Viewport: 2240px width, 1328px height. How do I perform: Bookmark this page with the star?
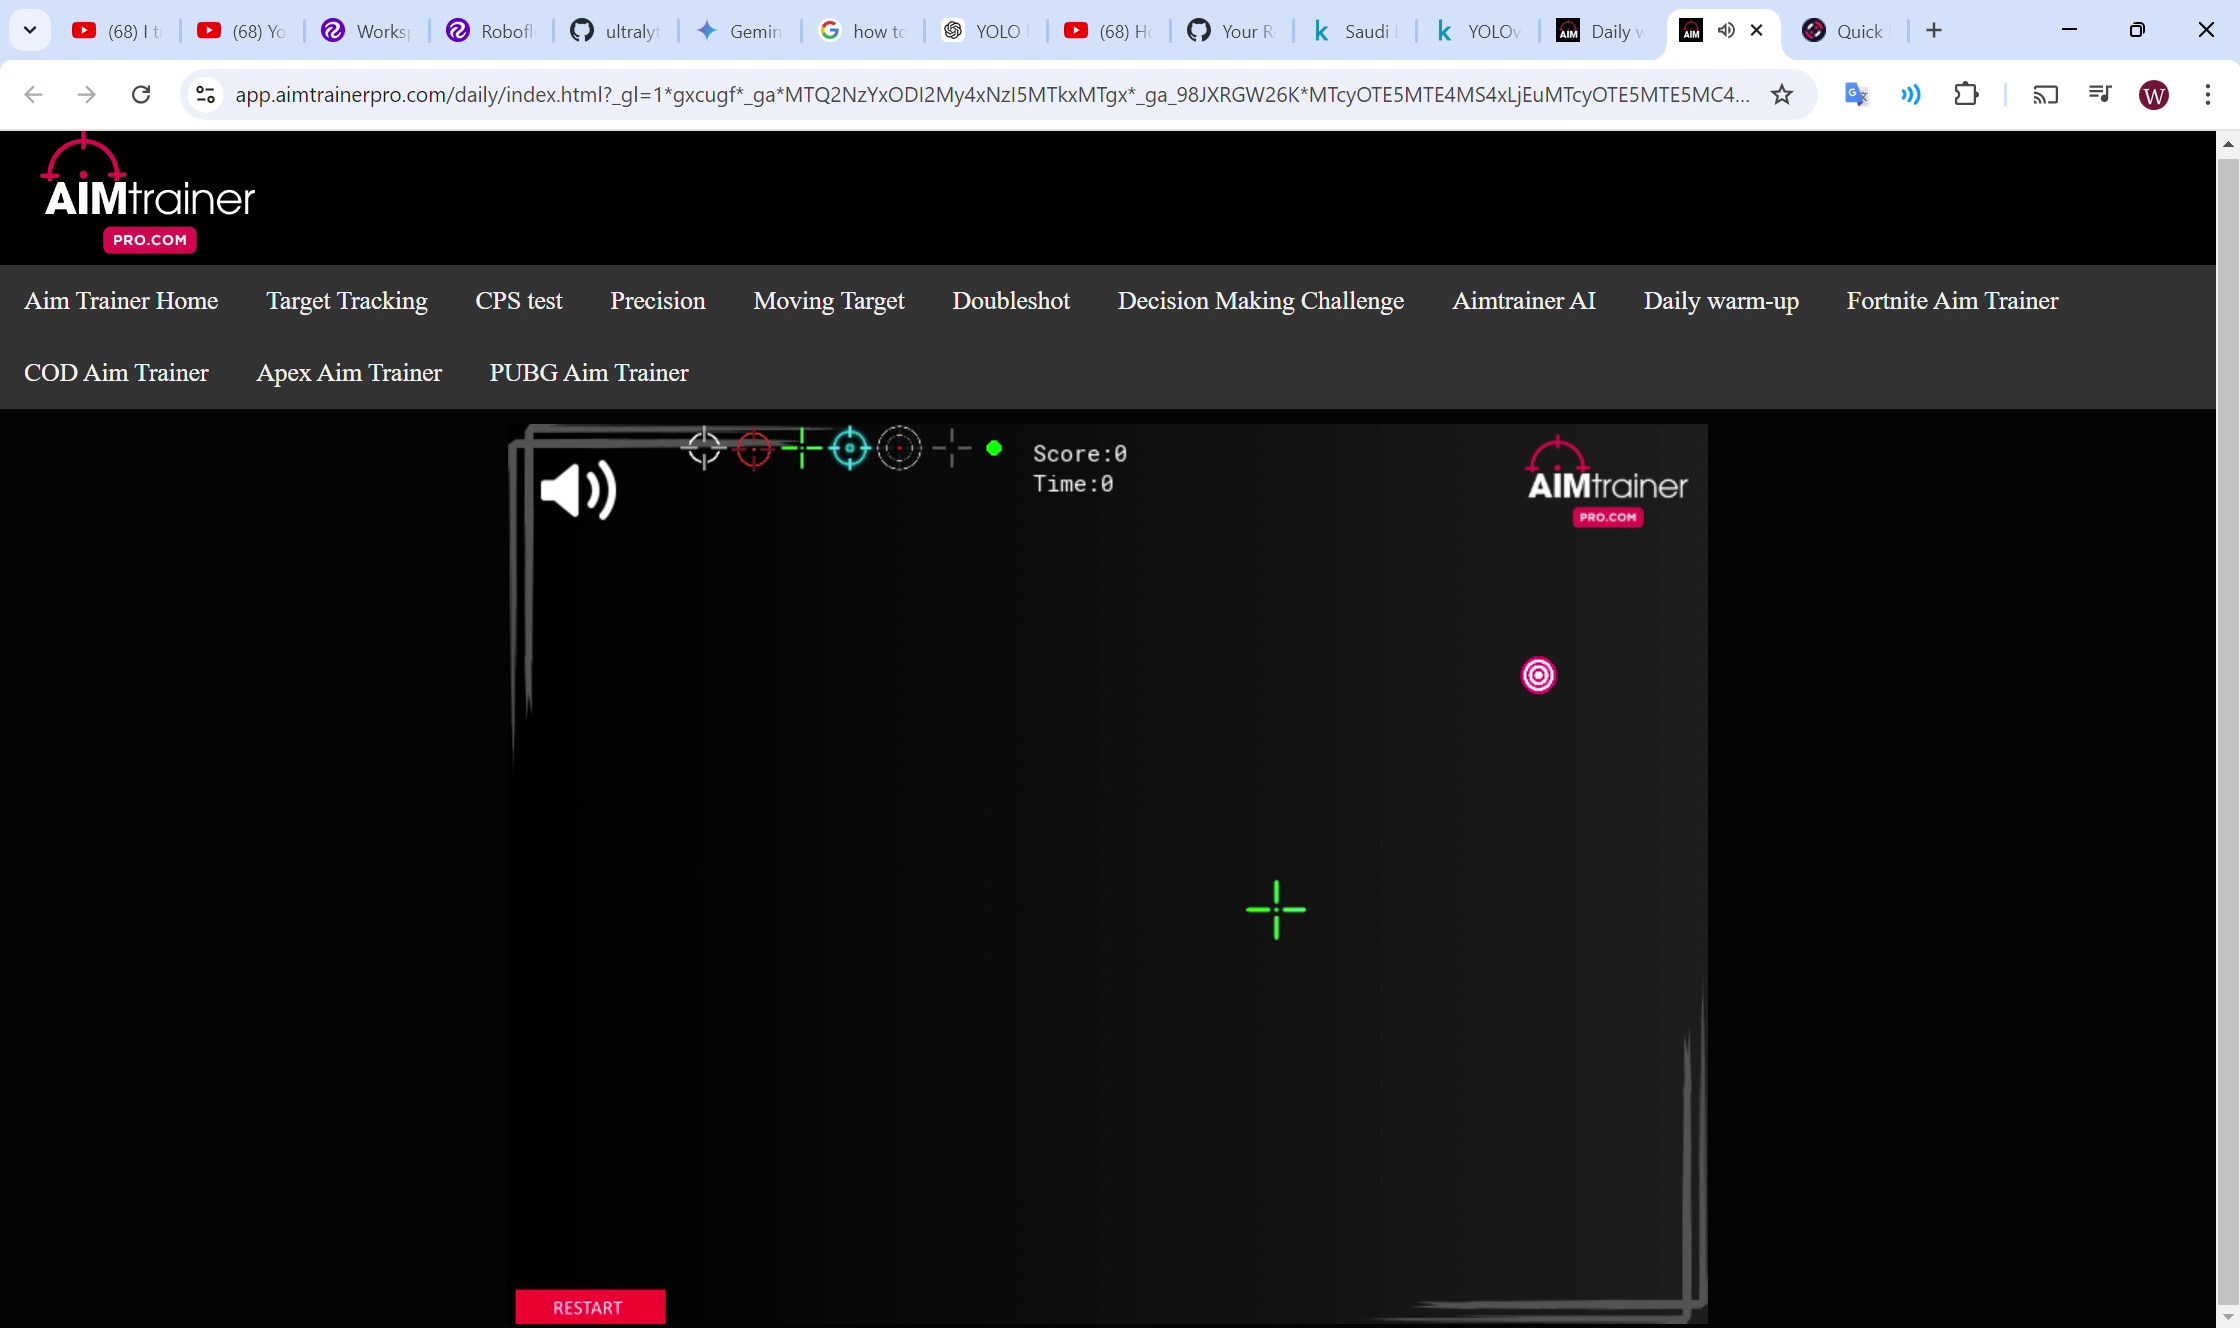(1782, 94)
